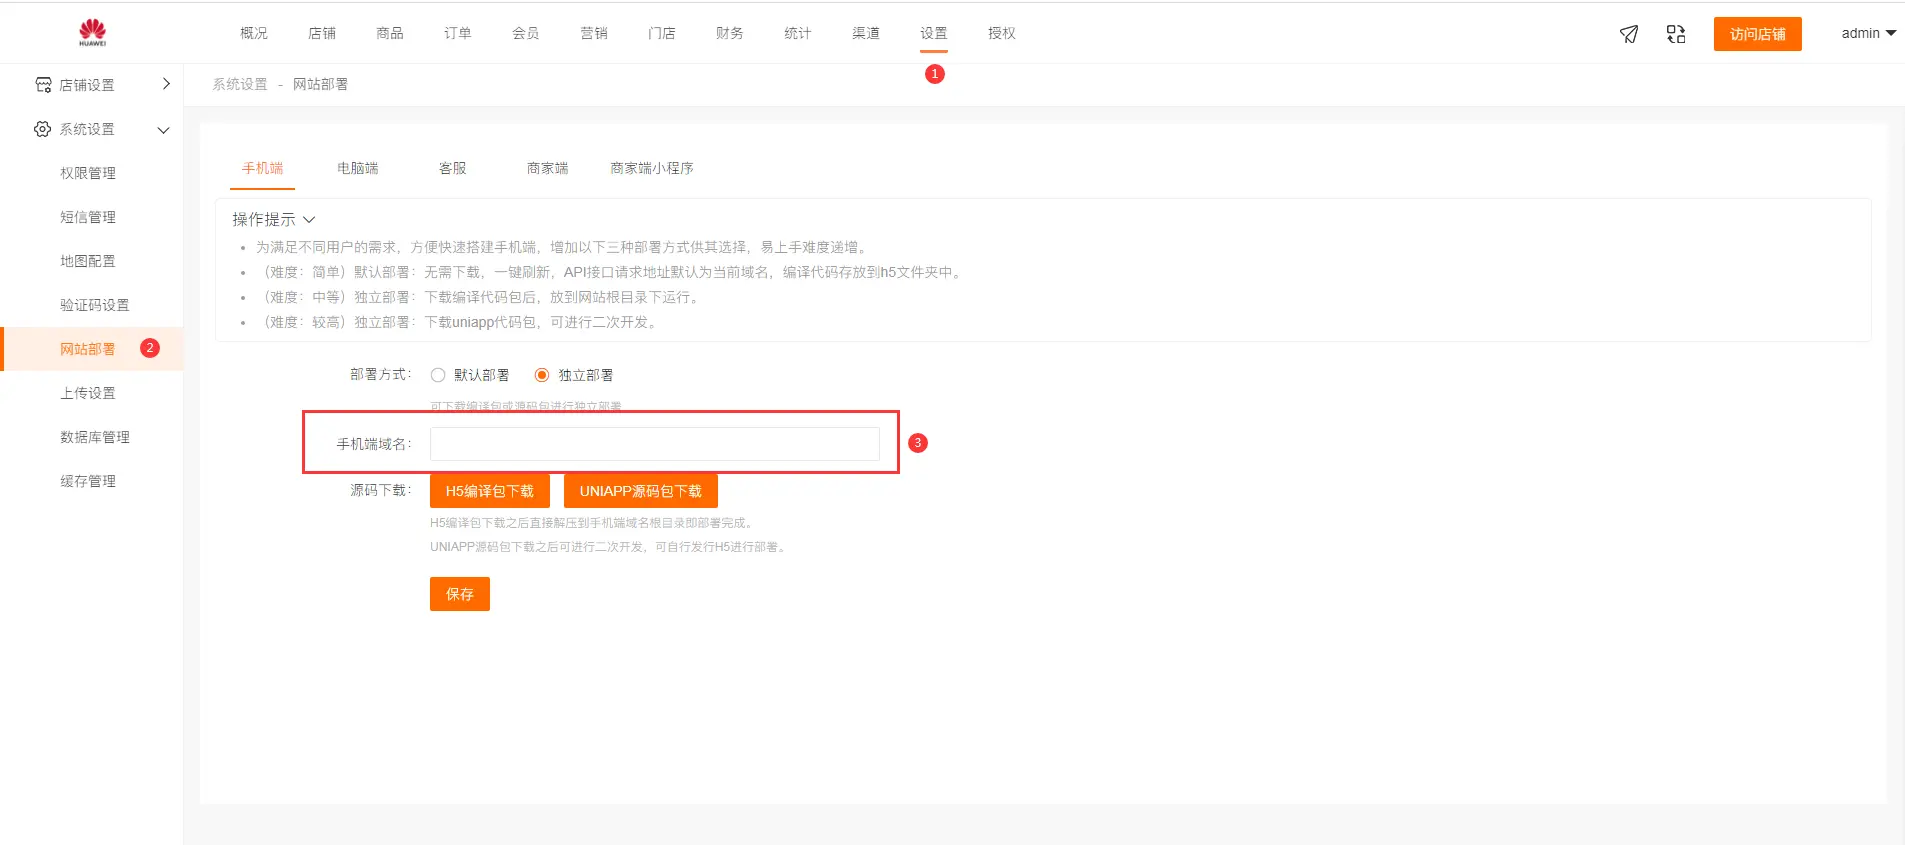Switch to the 商家端小程序 tab
This screenshot has width=1905, height=845.
651,168
